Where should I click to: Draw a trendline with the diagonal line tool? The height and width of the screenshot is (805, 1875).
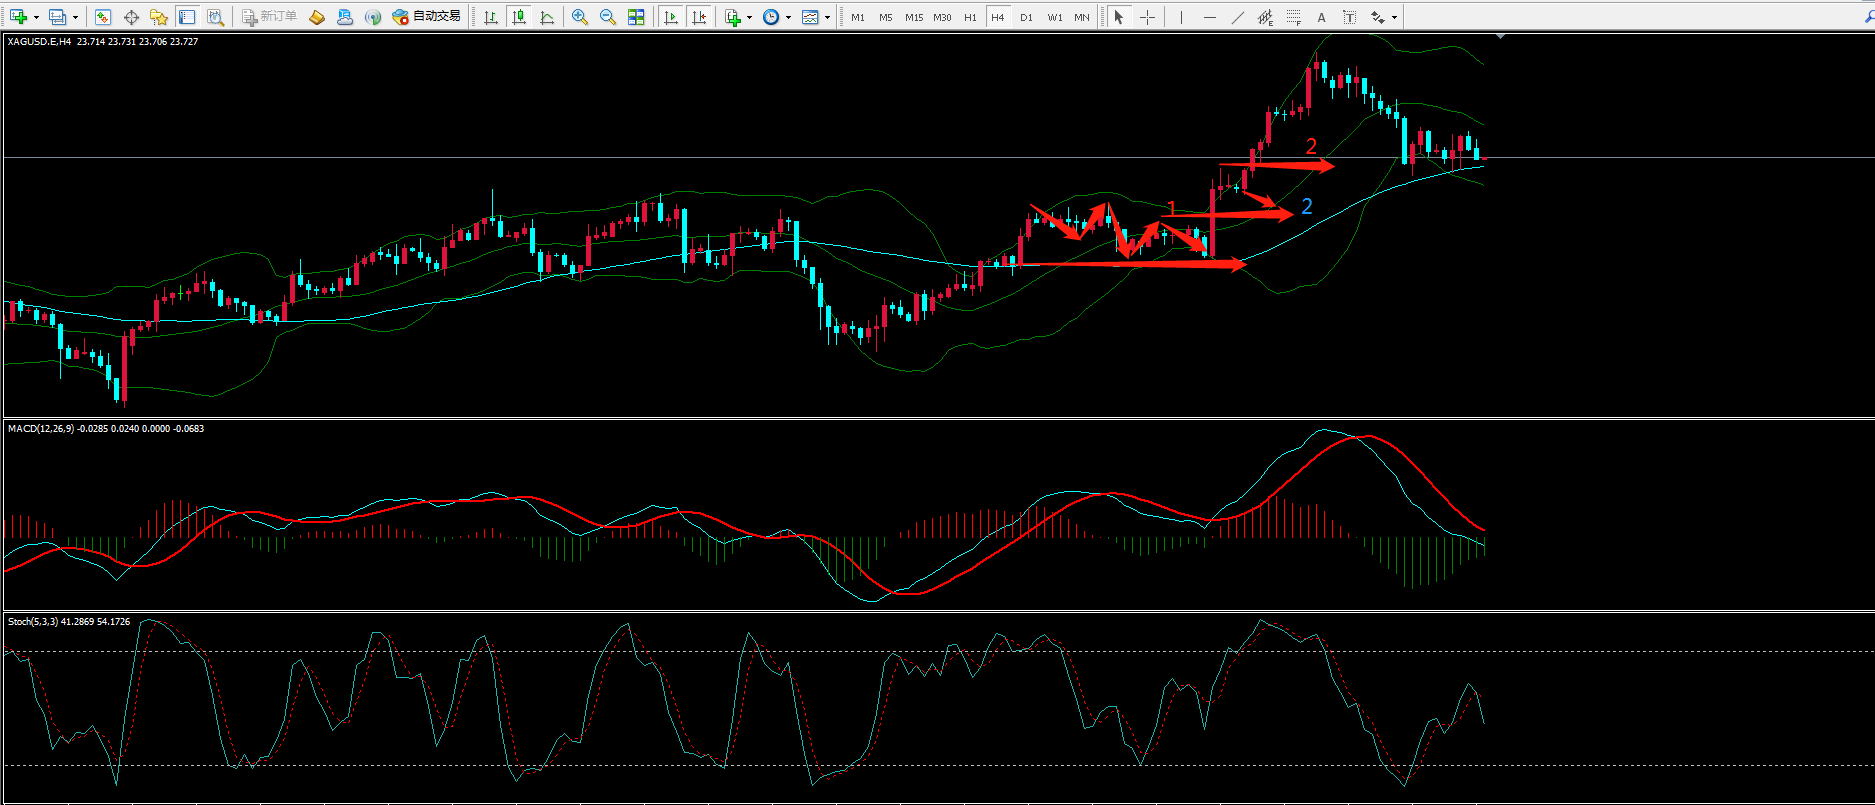[x=1238, y=17]
